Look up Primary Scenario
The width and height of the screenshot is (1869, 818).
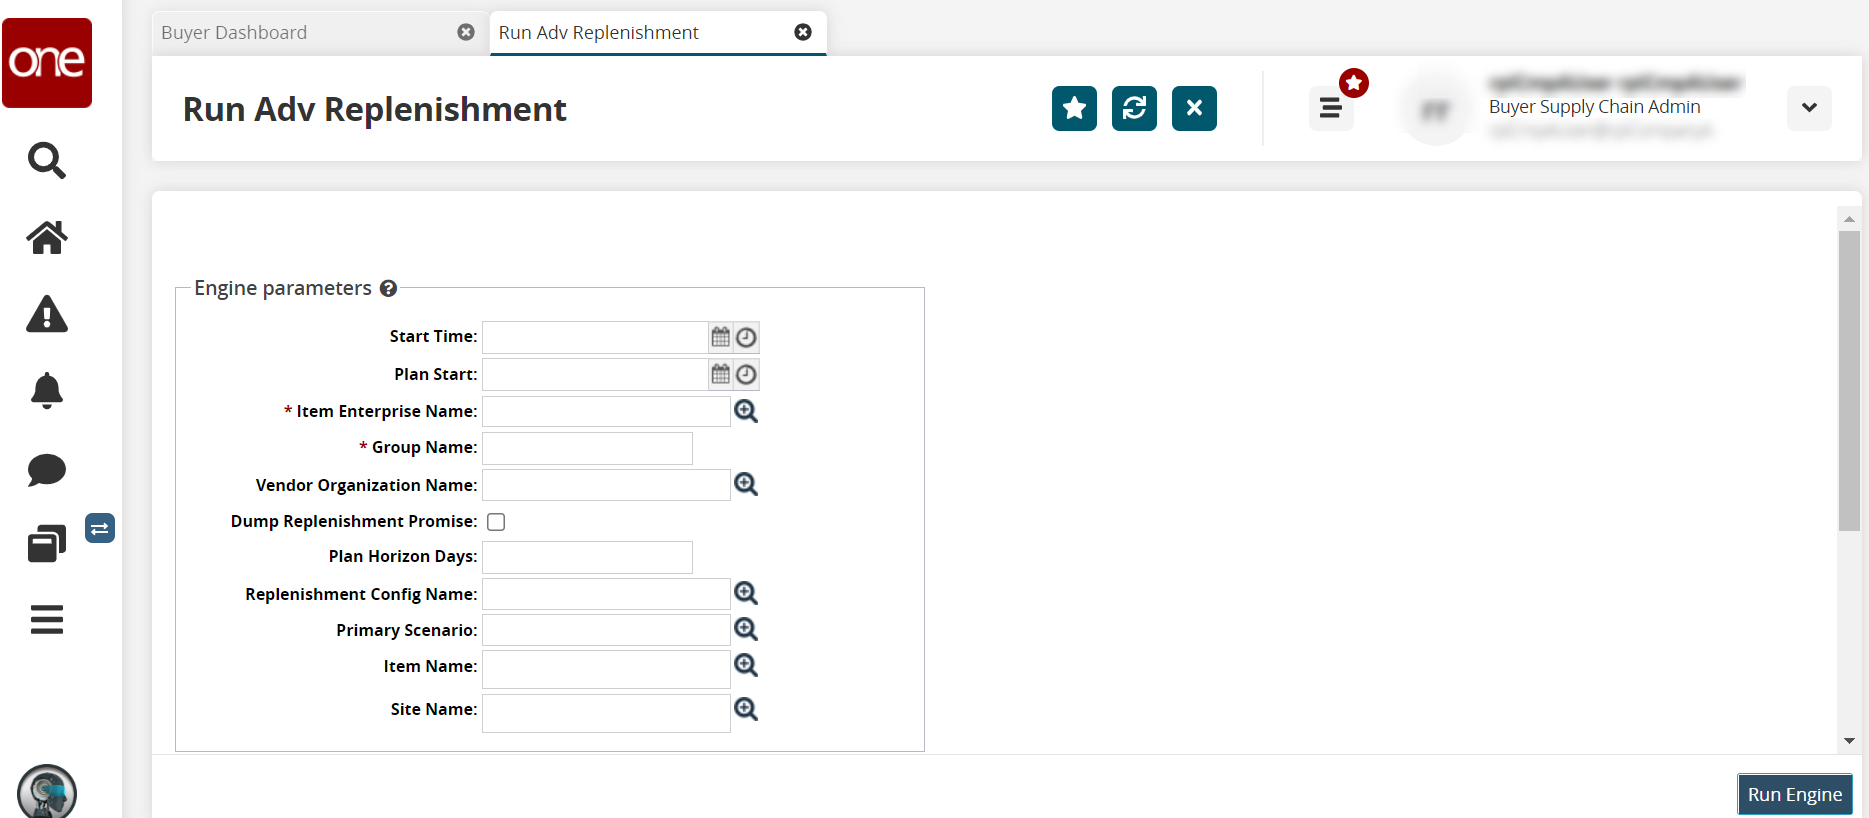(x=746, y=629)
